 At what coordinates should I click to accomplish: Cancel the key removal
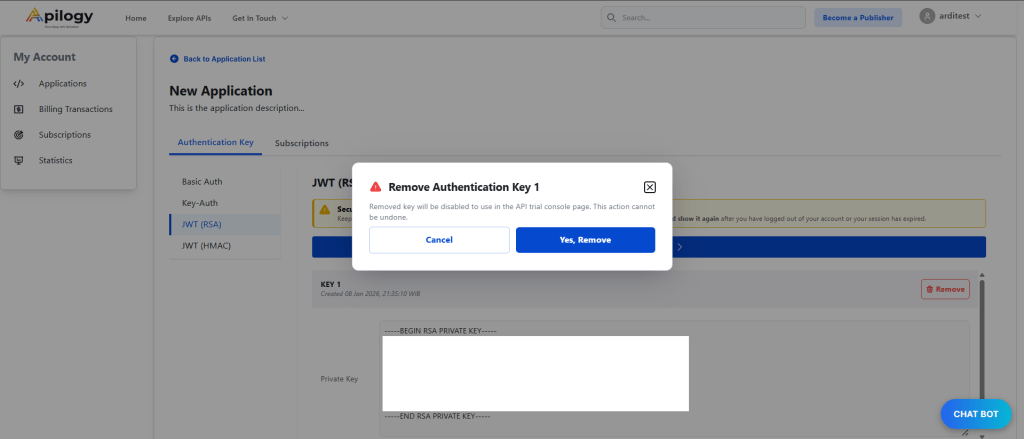(439, 240)
